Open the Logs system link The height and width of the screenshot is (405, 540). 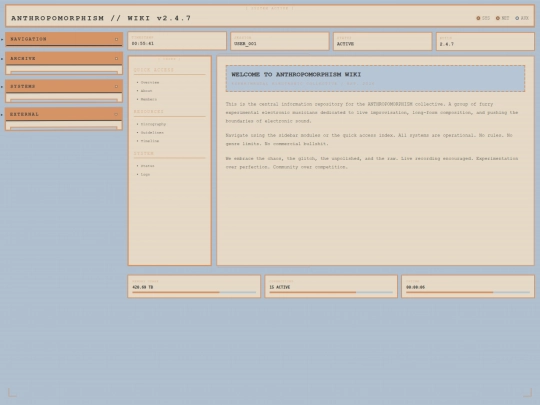tap(145, 174)
